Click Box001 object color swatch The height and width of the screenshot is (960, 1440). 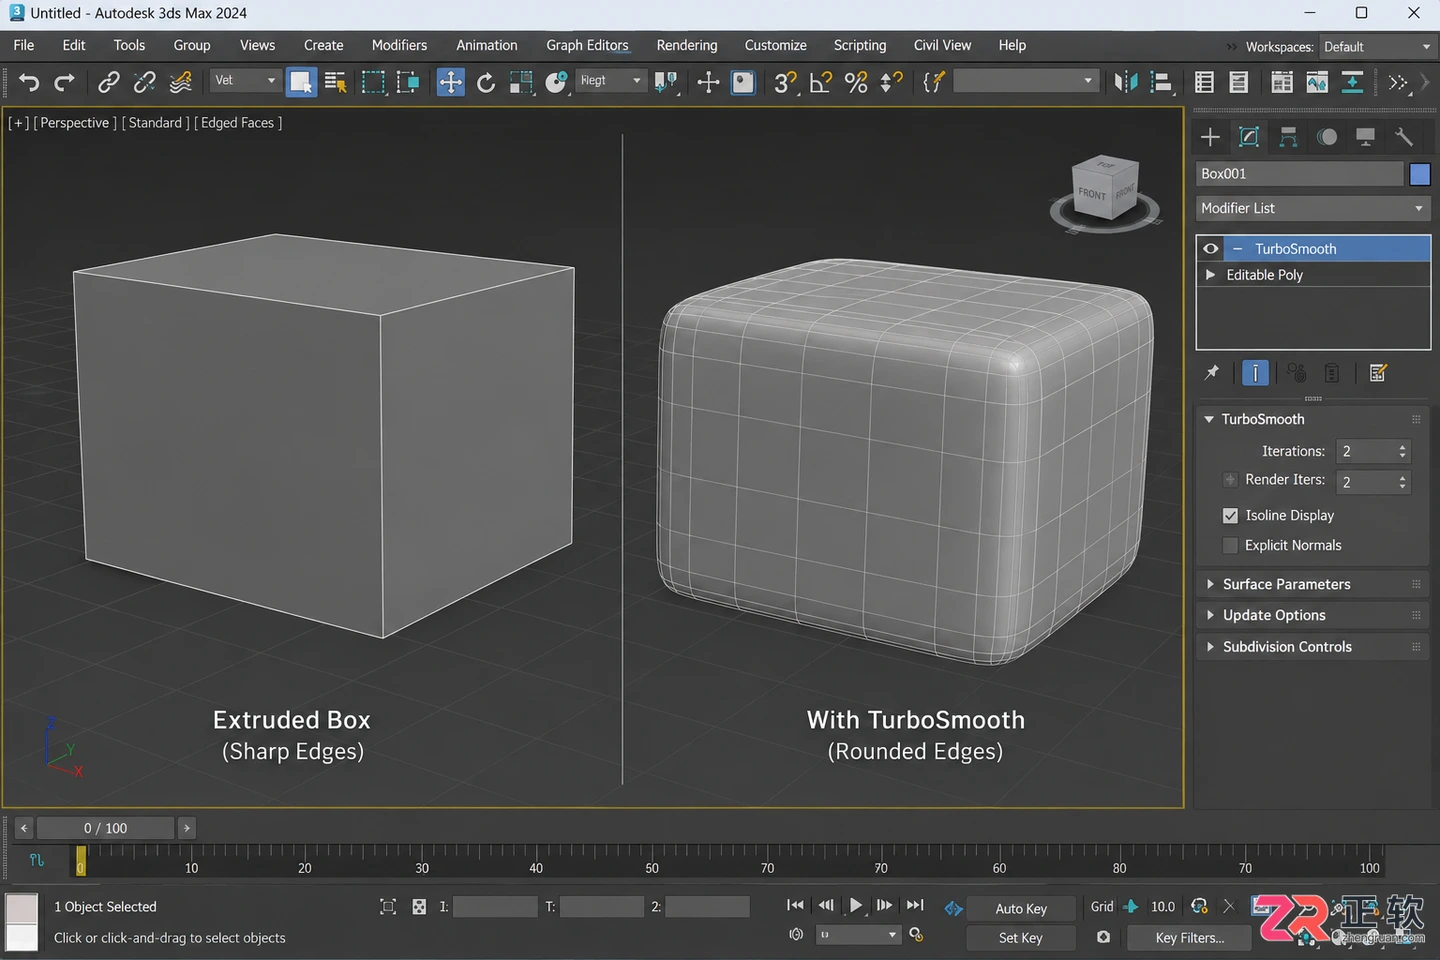pos(1420,174)
